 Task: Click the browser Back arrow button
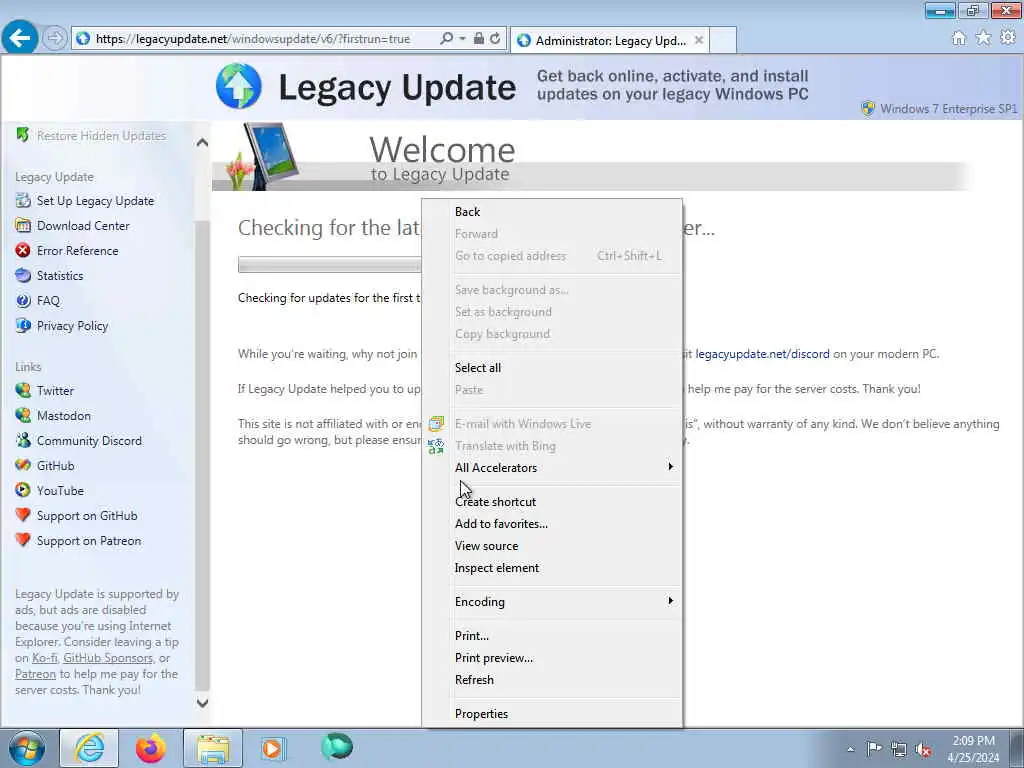click(20, 38)
